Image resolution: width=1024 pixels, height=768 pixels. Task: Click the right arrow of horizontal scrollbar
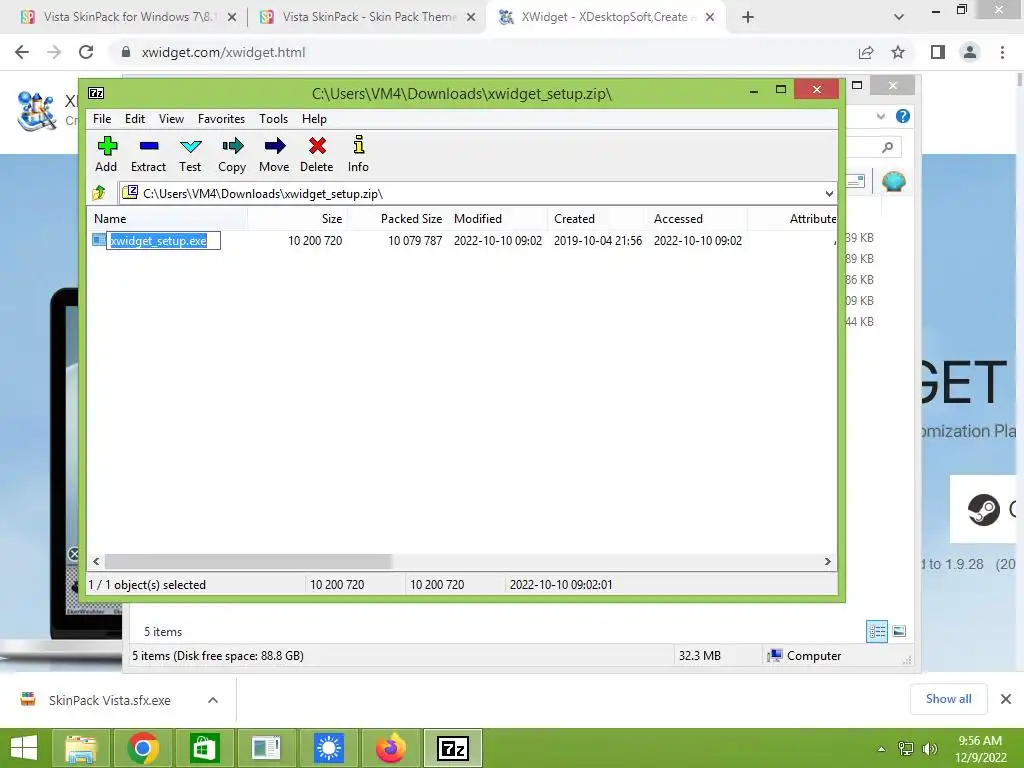tap(827, 562)
